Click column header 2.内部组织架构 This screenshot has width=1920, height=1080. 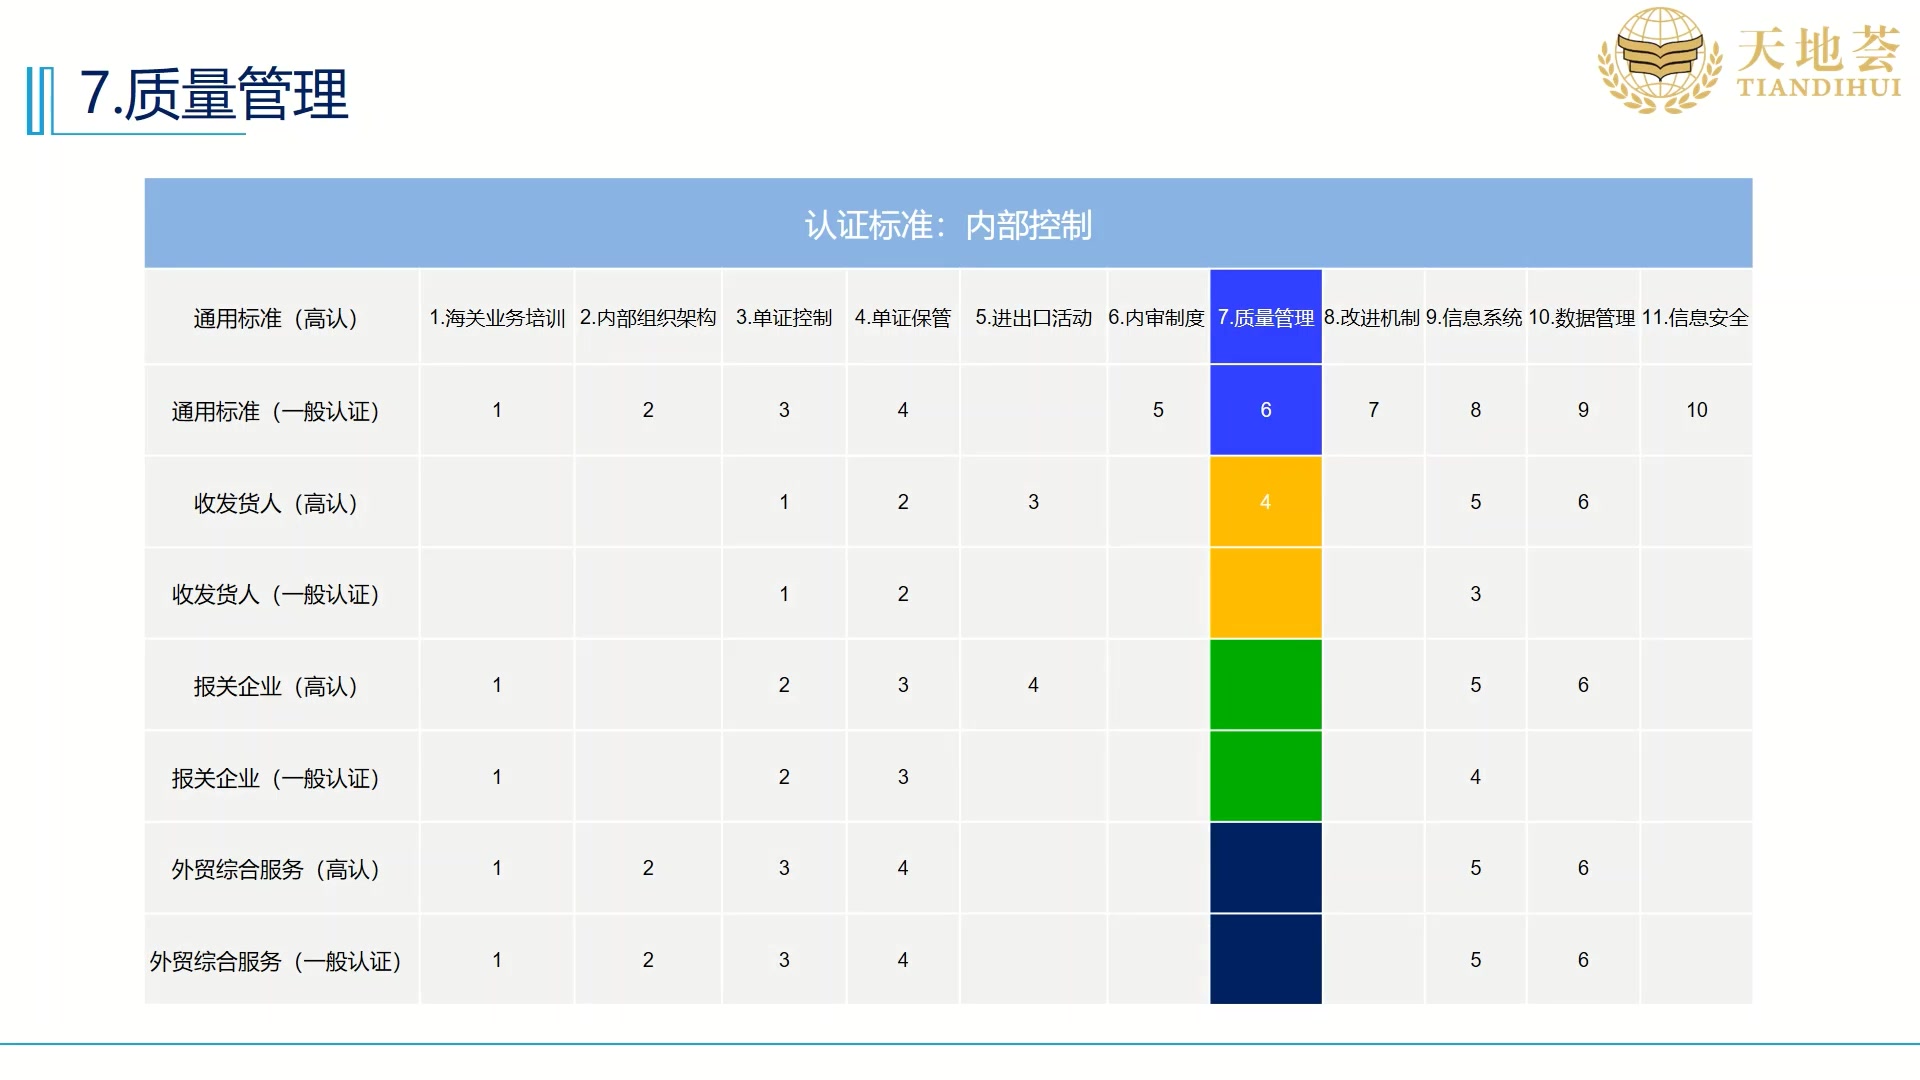pos(648,318)
